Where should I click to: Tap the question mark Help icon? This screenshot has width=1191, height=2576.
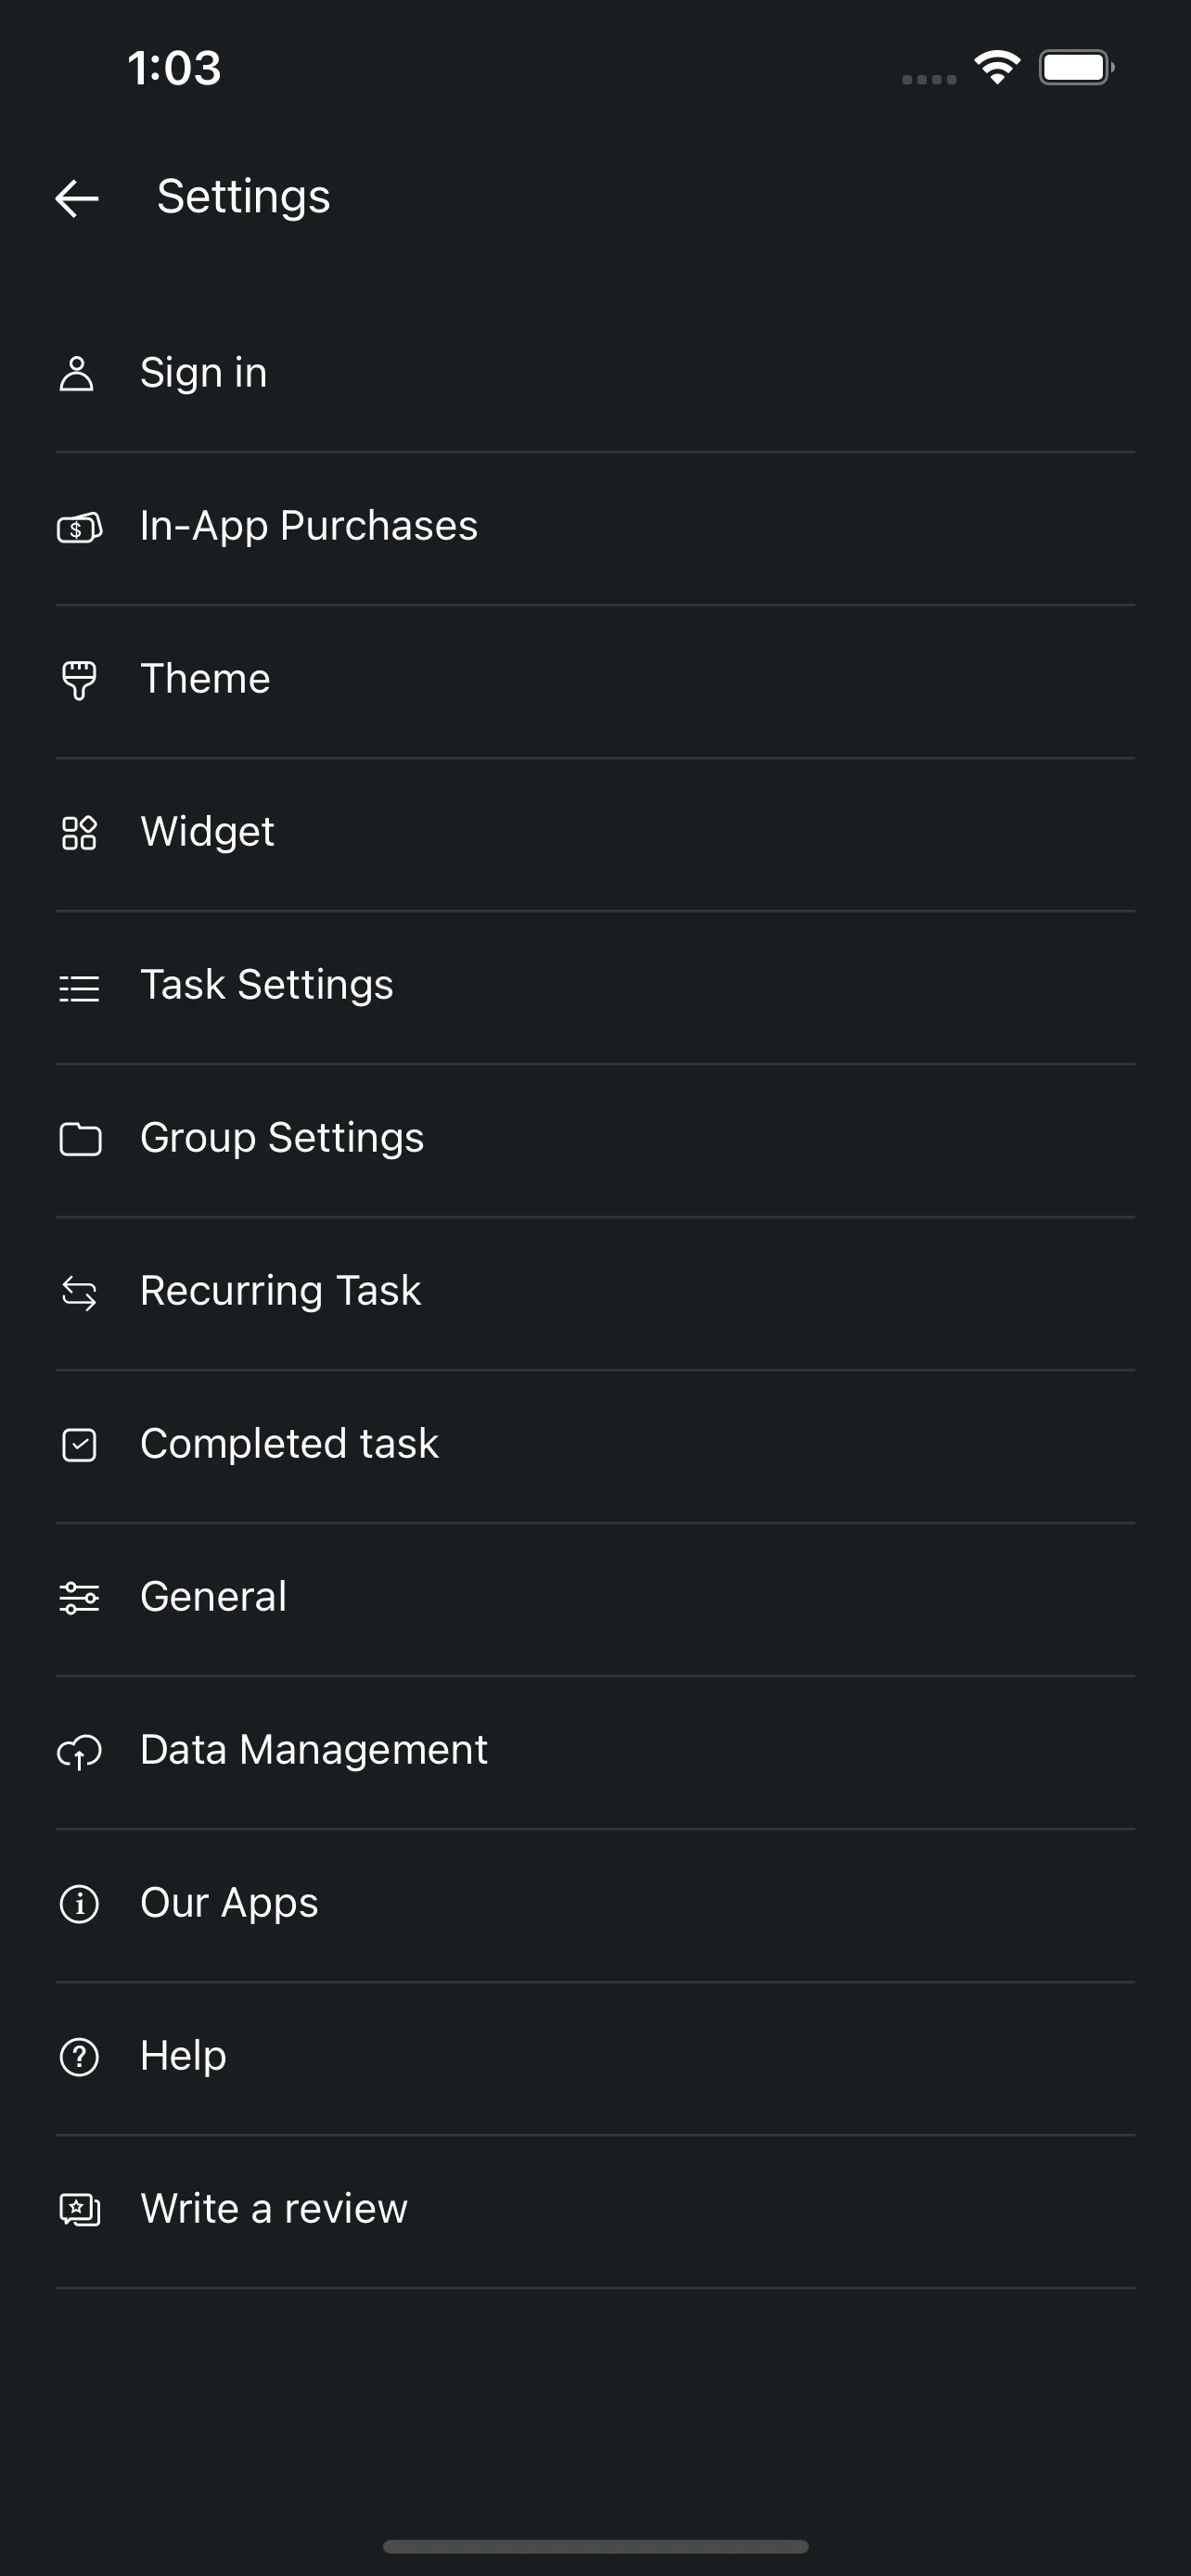click(79, 2057)
